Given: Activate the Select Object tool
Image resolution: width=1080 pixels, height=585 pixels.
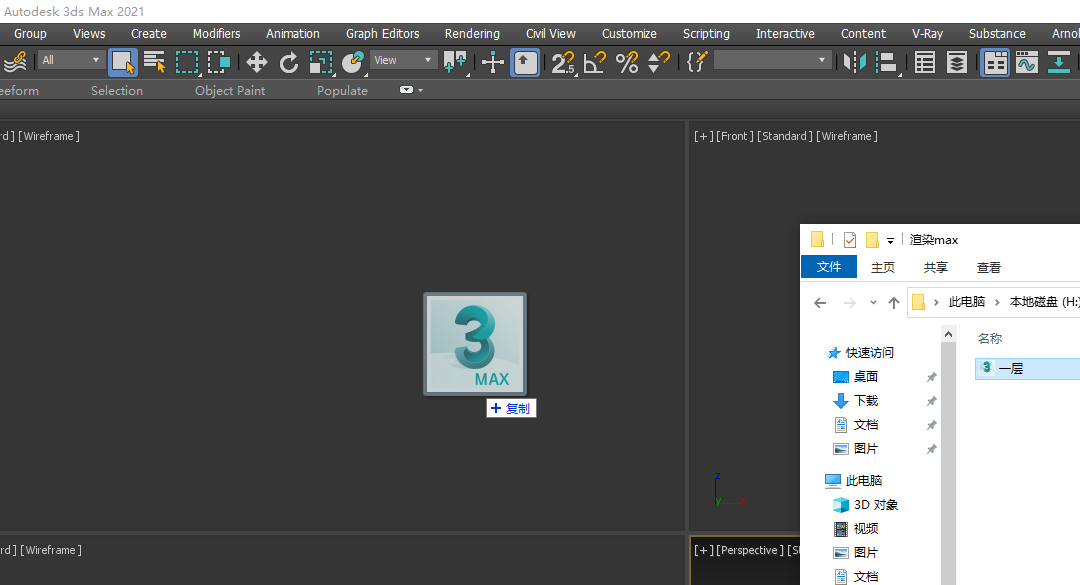Looking at the screenshot, I should tap(123, 62).
